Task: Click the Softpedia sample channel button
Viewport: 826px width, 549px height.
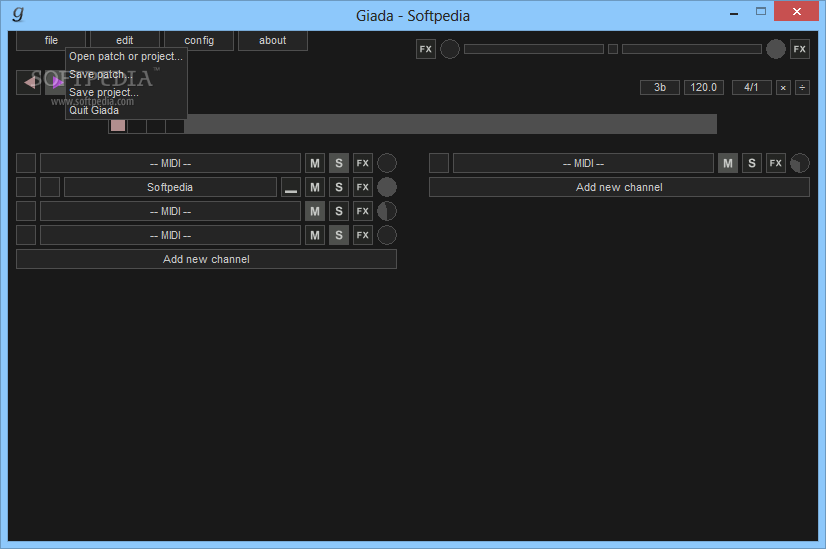Action: coord(170,187)
